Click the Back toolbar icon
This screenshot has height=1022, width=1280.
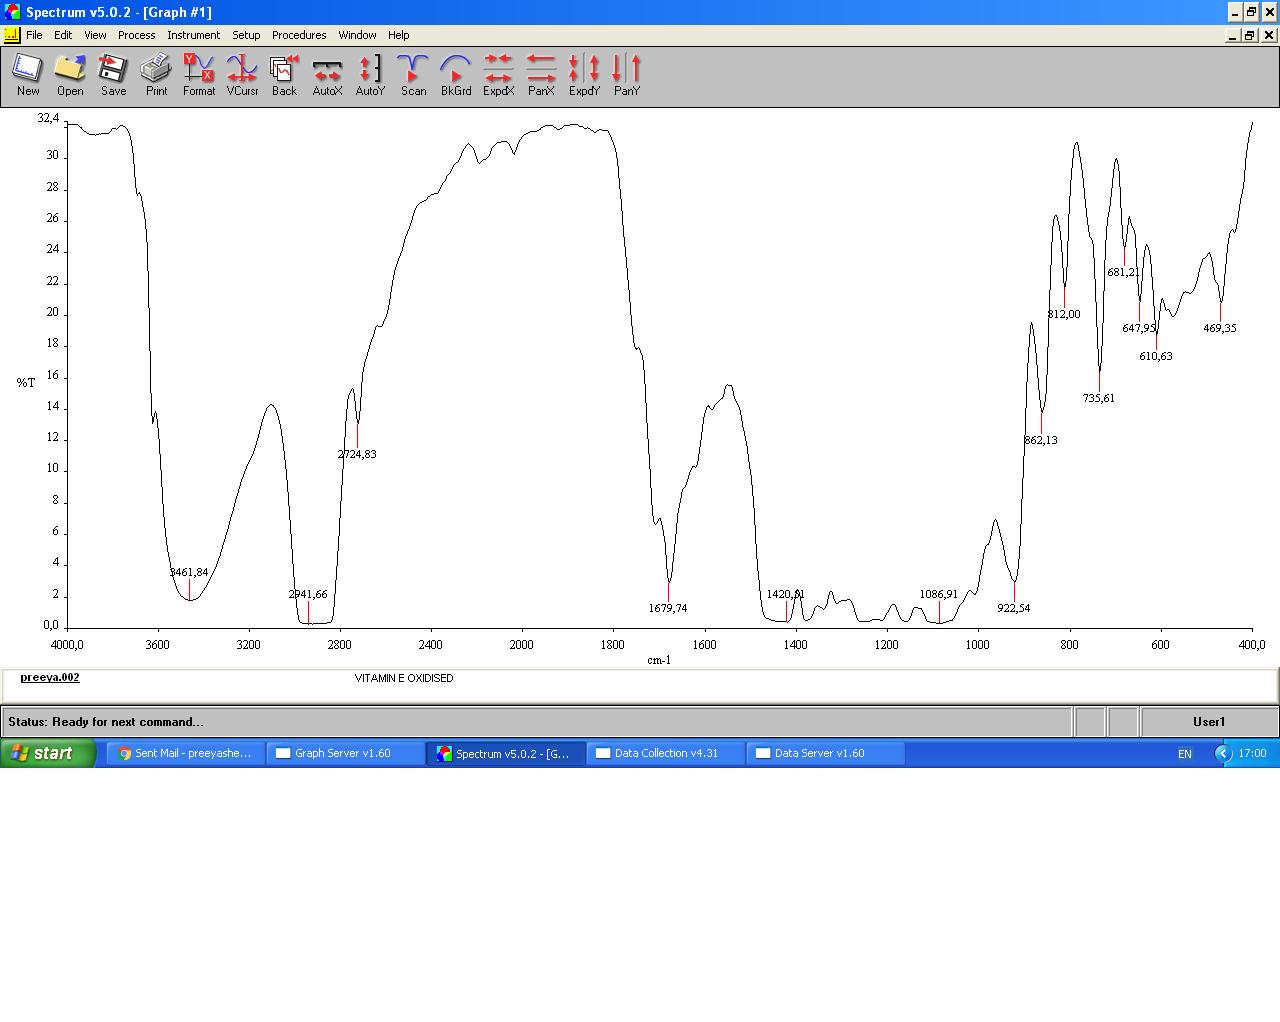tap(284, 76)
